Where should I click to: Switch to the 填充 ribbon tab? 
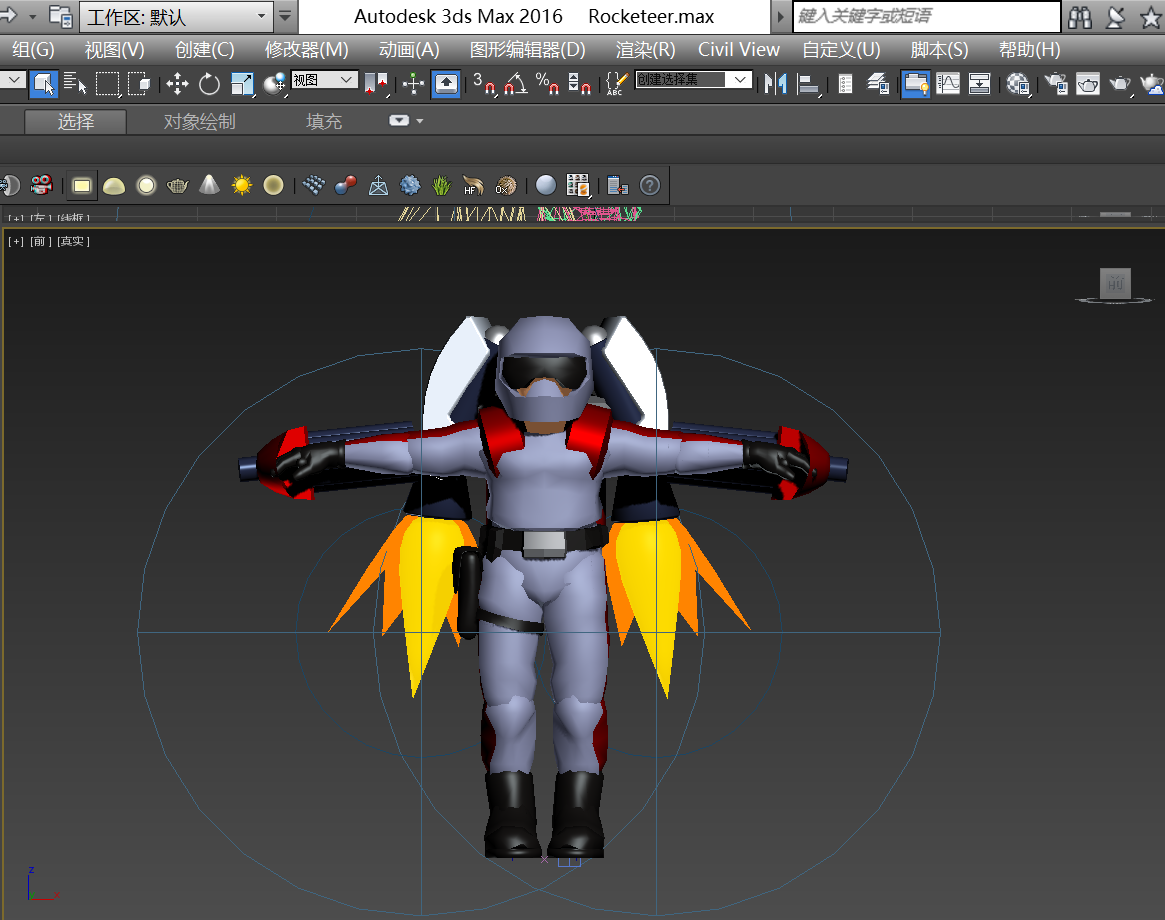click(324, 121)
